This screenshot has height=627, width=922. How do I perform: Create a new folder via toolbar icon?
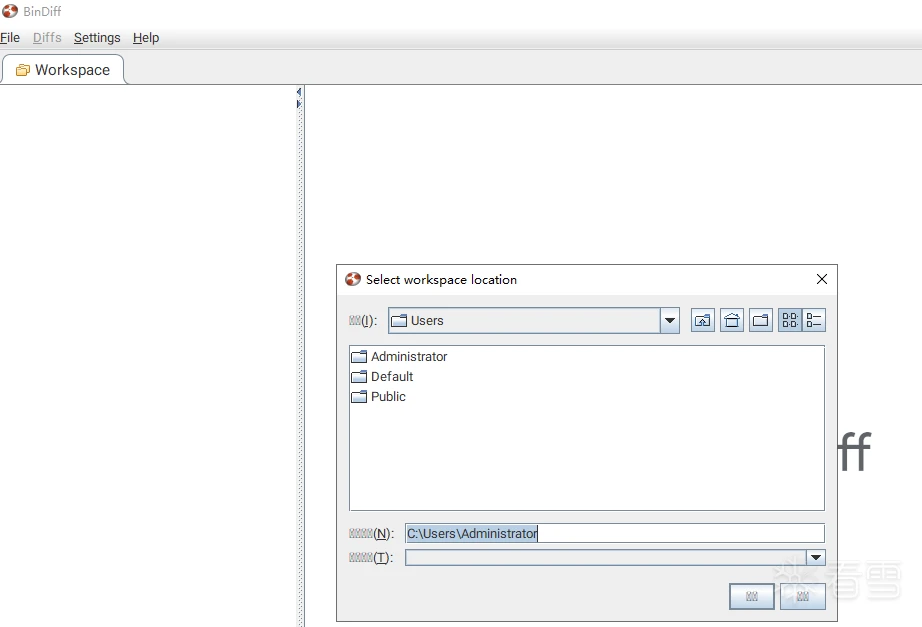pos(761,321)
